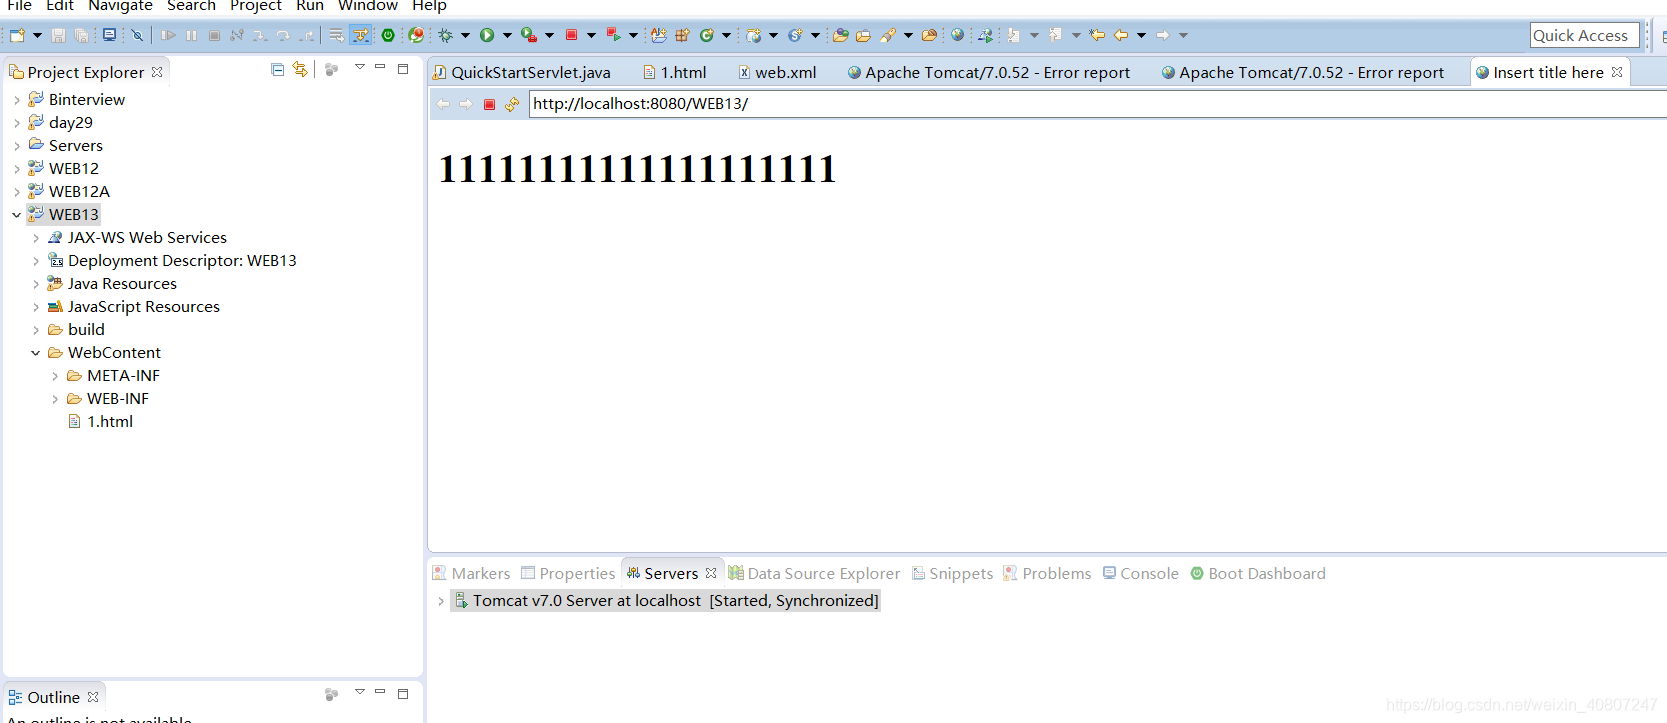The width and height of the screenshot is (1667, 723).
Task: Switch to the web.xml editor tab
Action: pyautogui.click(x=777, y=72)
